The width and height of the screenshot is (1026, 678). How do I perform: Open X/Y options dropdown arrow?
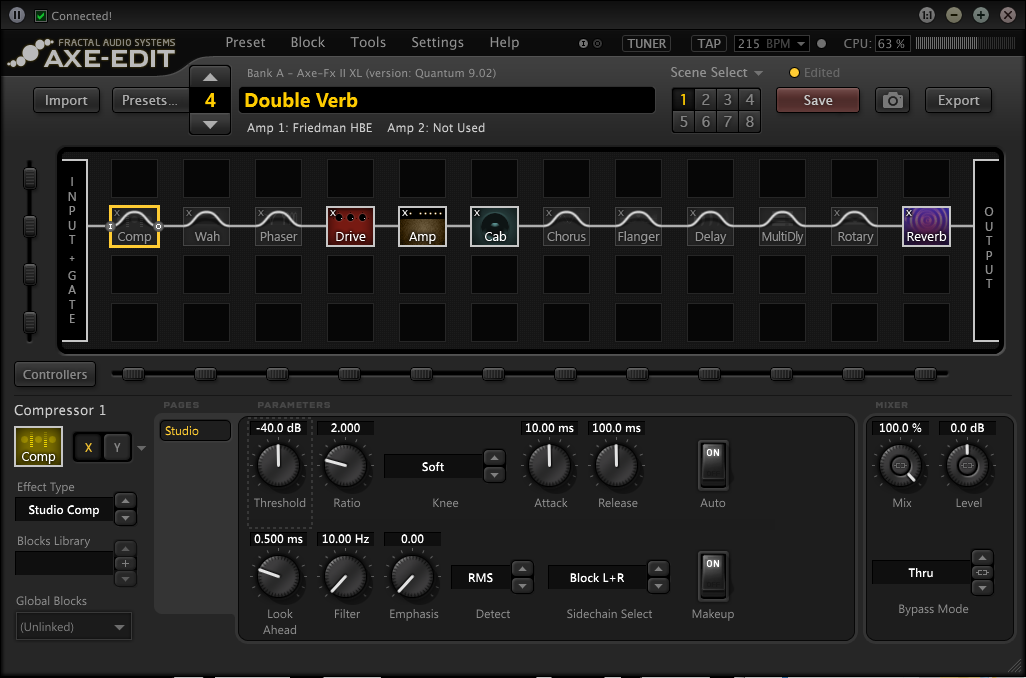click(141, 448)
